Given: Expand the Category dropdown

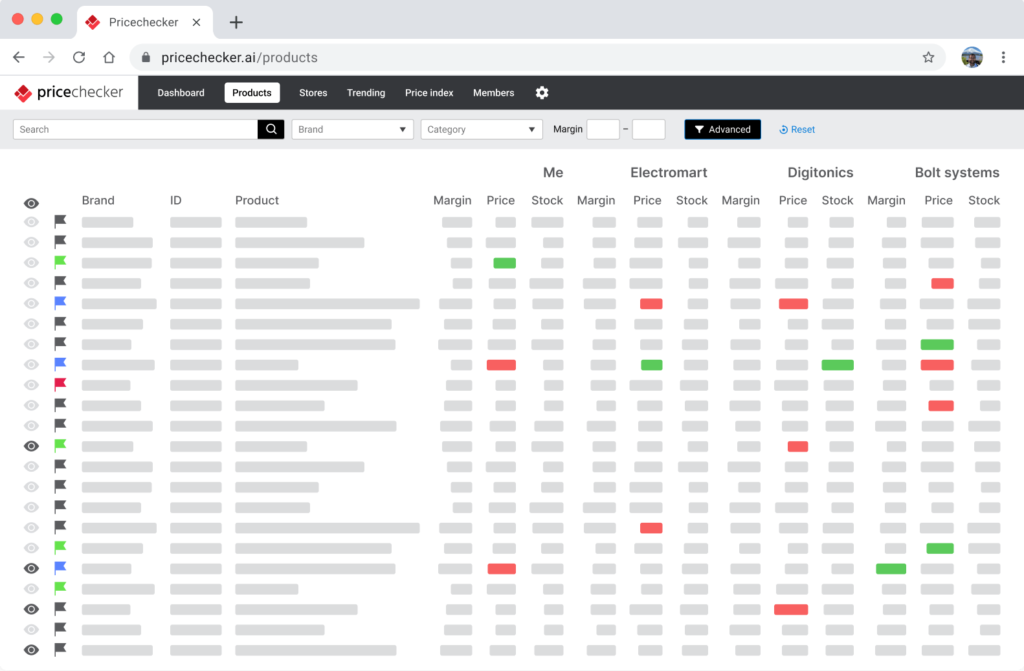Looking at the screenshot, I should pos(481,129).
